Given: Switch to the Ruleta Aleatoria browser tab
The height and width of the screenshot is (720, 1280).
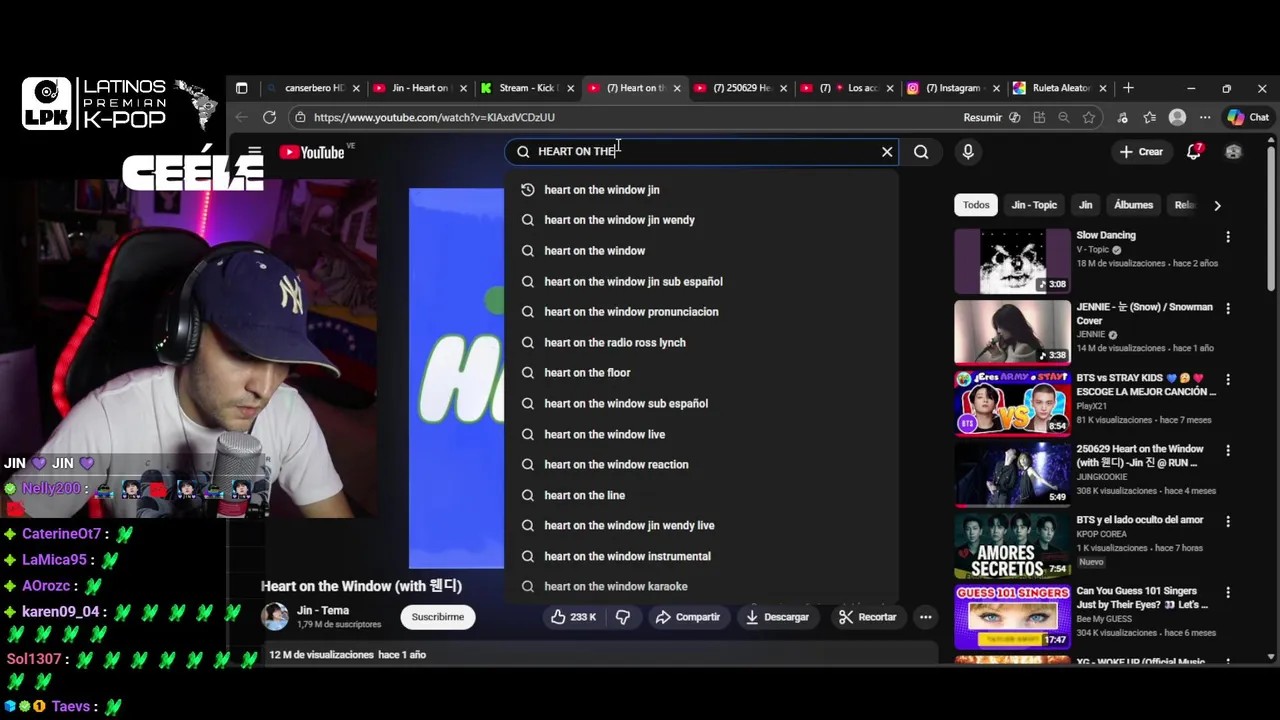Looking at the screenshot, I should click(1058, 88).
